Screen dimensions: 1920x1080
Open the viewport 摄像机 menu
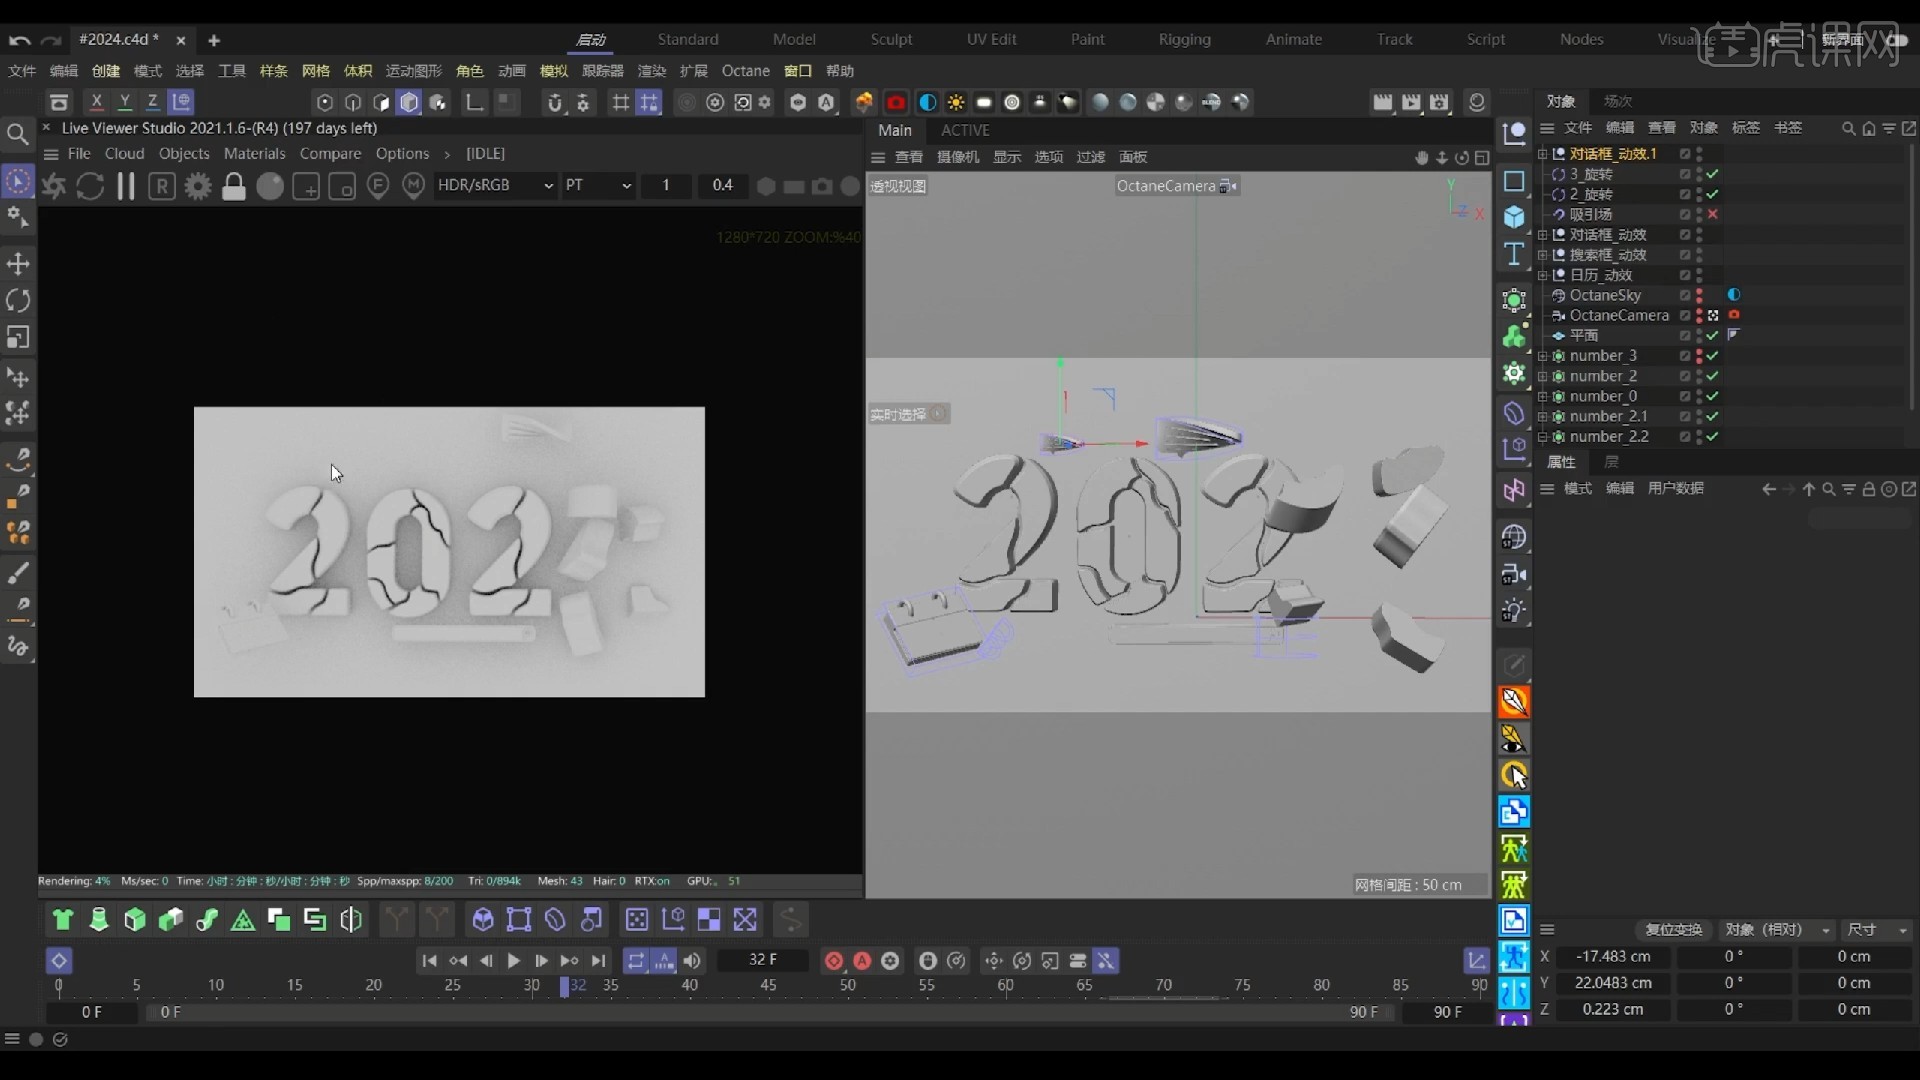point(958,158)
